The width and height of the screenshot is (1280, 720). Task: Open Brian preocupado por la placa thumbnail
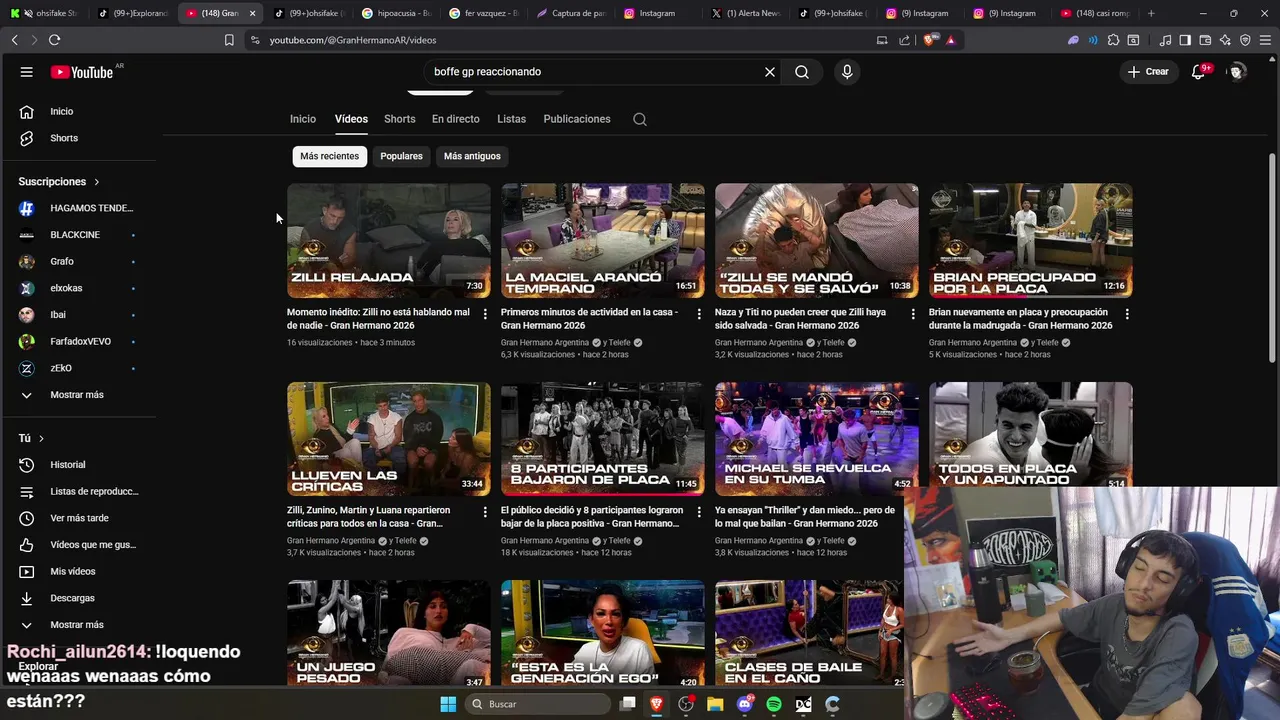tap(1031, 240)
